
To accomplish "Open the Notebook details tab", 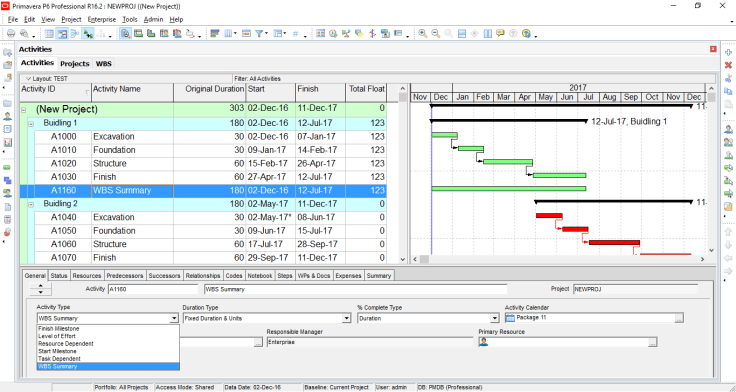I will tap(260, 276).
